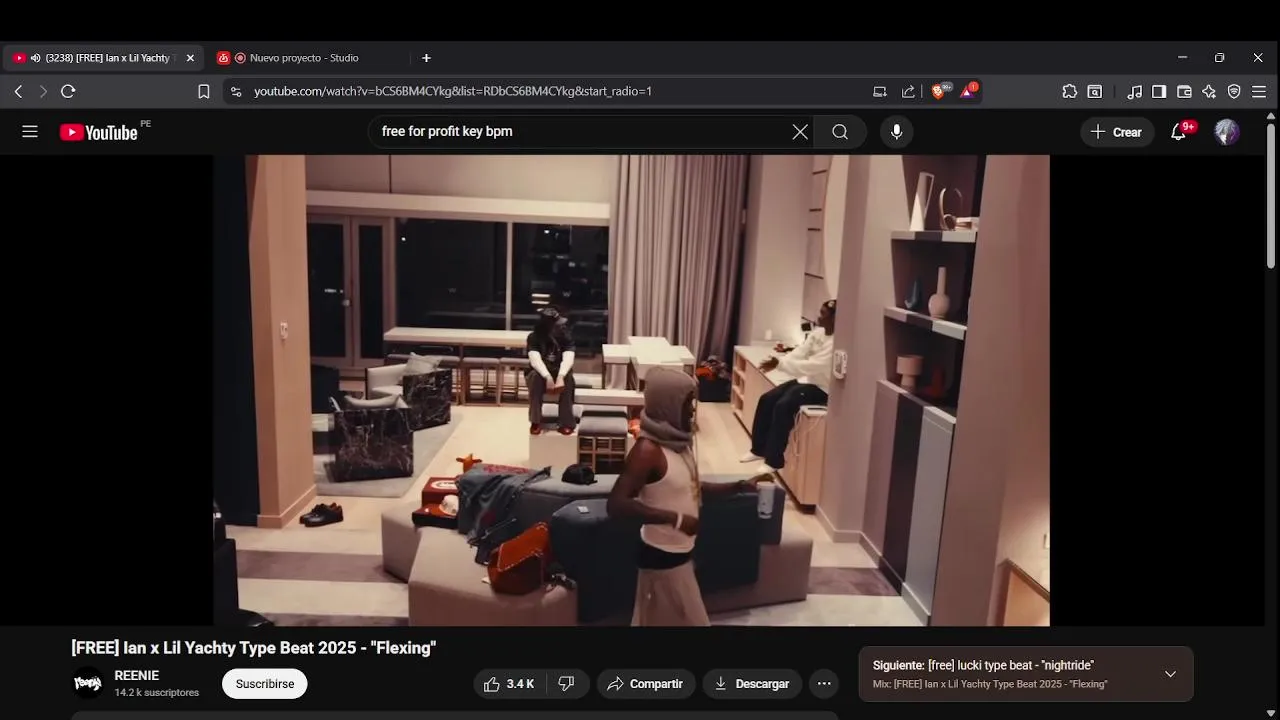Open the YouTube hamburger guide menu
Screen dimensions: 1280x720
point(30,132)
